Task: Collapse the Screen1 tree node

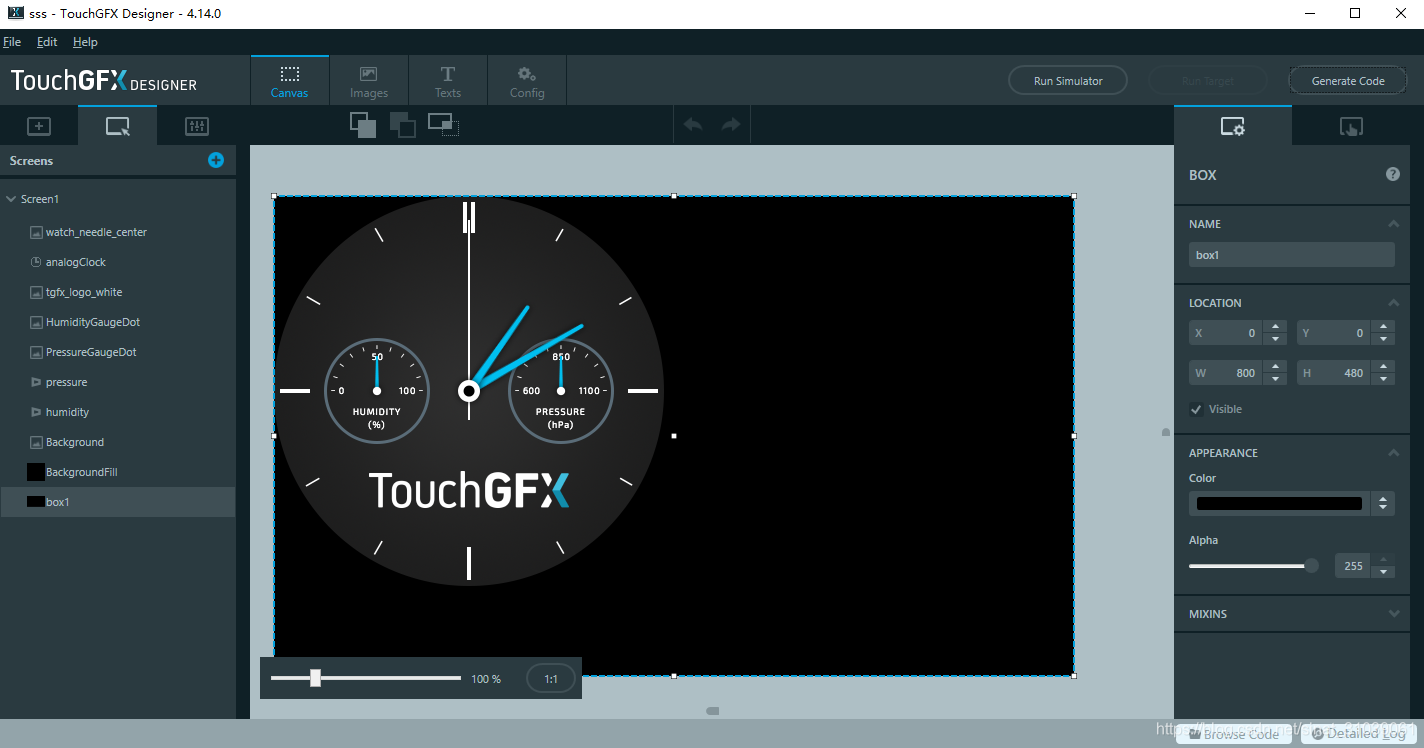Action: pyautogui.click(x=11, y=199)
